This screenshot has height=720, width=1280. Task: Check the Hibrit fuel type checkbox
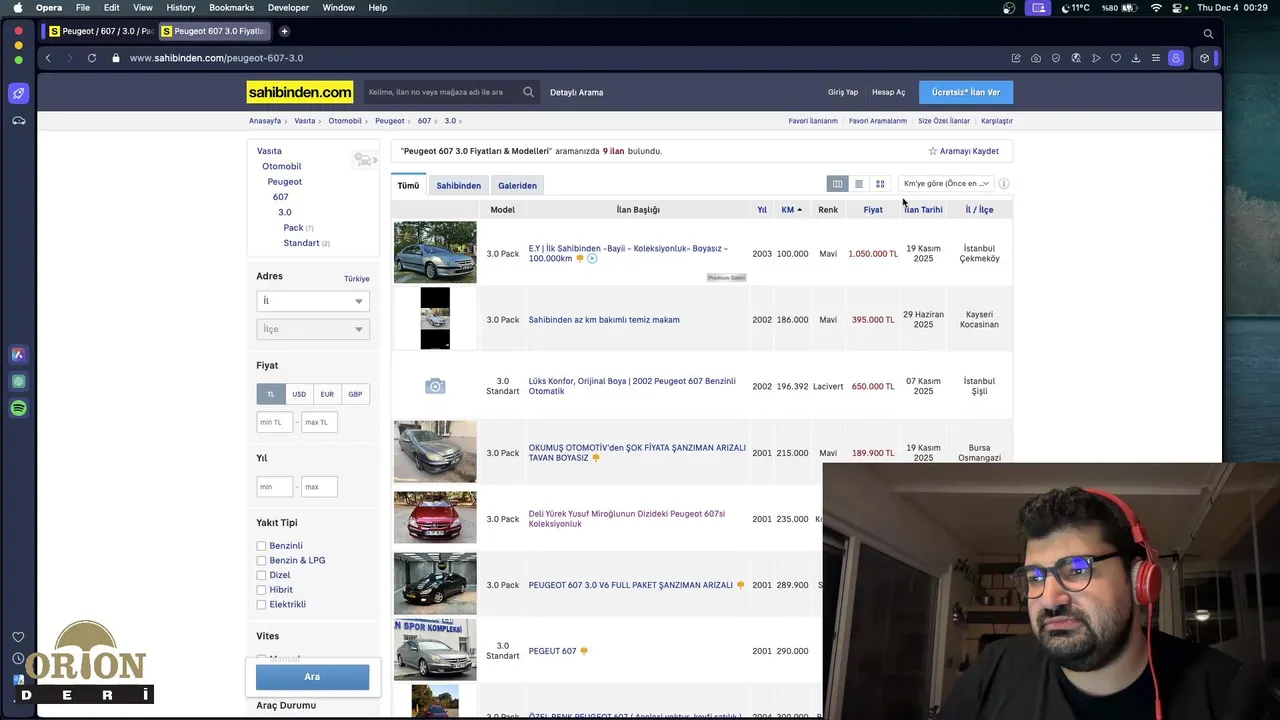[x=261, y=590]
